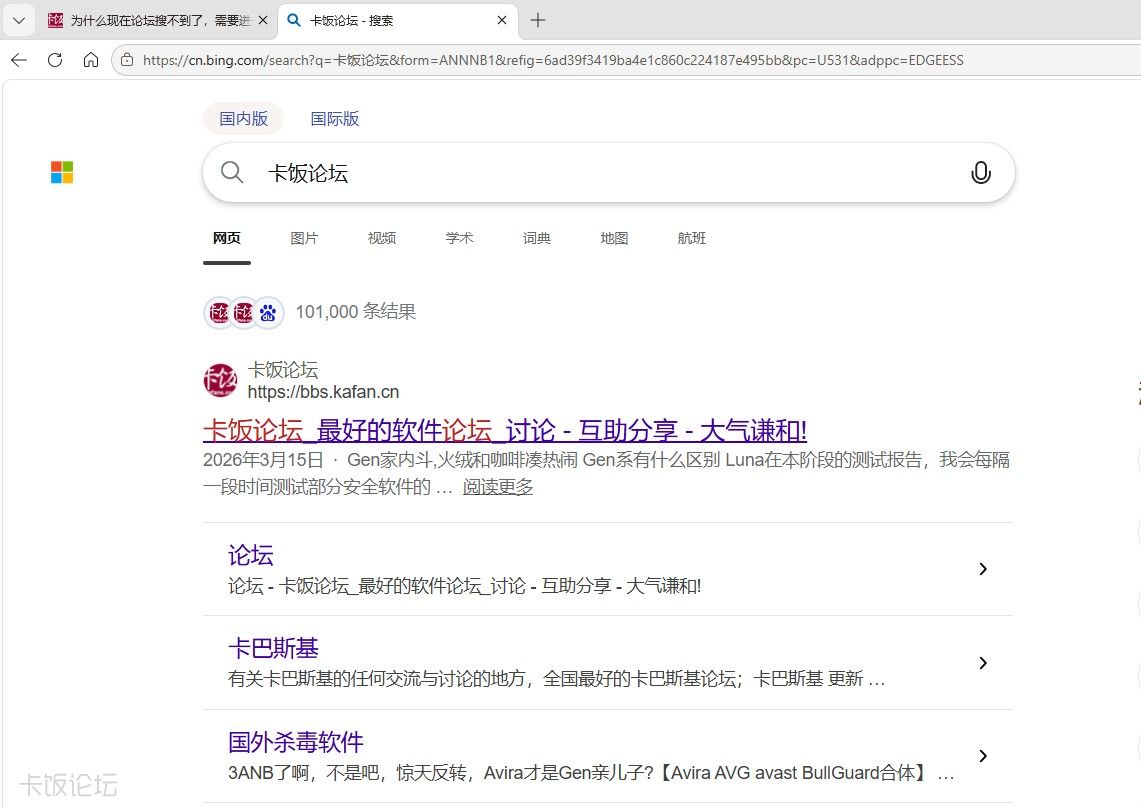View site information lock icon
Viewport: 1141px width, 808px height.
click(127, 60)
